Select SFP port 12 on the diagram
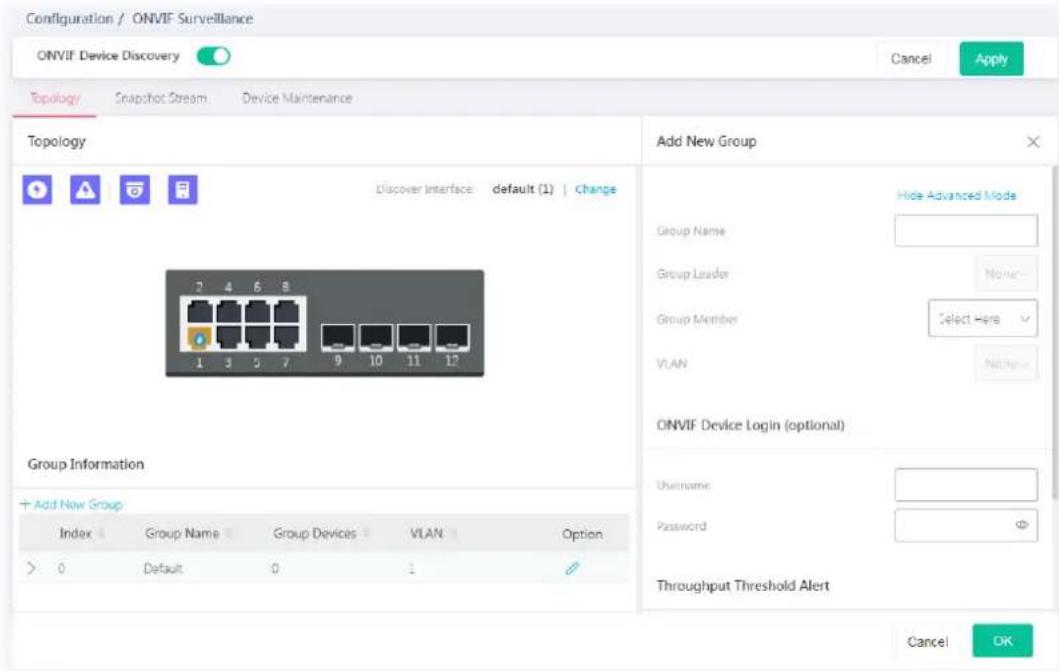The width and height of the screenshot is (1059, 671). click(x=452, y=337)
